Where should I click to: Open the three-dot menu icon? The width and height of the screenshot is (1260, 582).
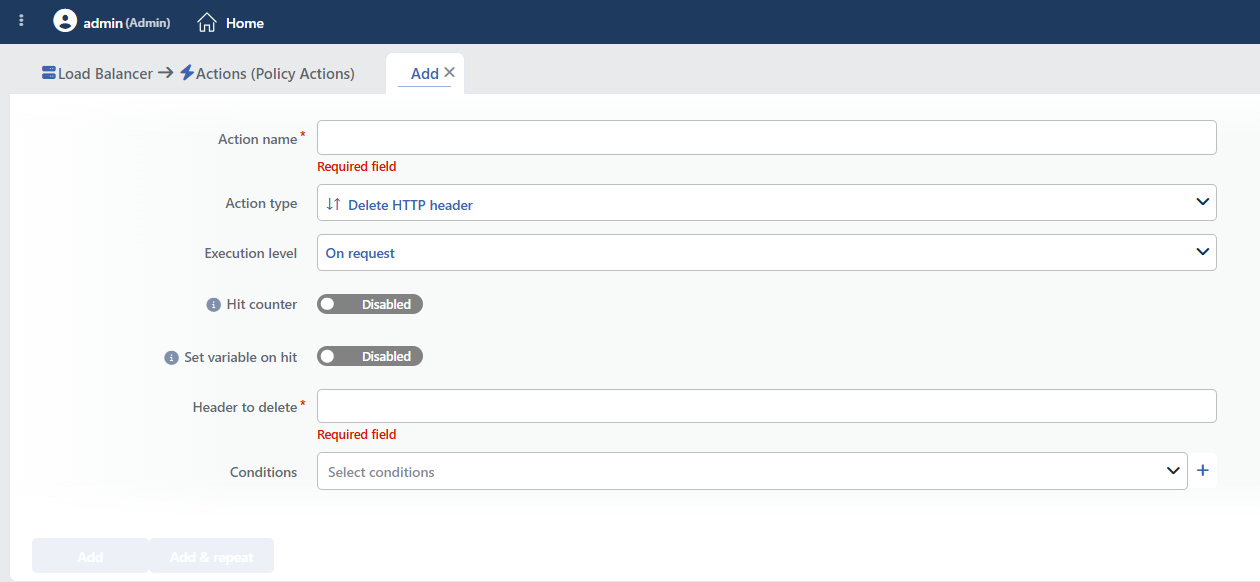[x=22, y=21]
